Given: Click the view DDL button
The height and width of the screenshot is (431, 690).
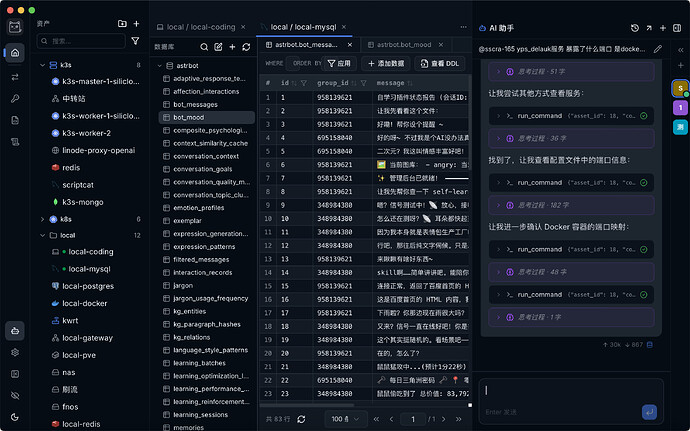Looking at the screenshot, I should click(x=440, y=63).
